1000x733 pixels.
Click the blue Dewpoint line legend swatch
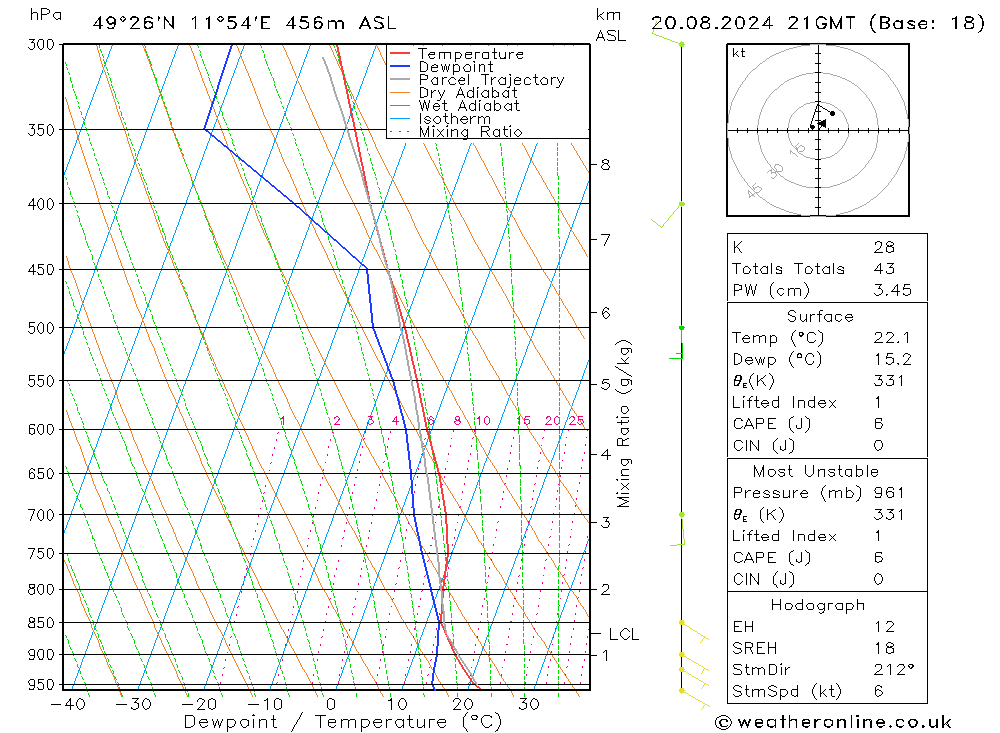click(x=400, y=67)
